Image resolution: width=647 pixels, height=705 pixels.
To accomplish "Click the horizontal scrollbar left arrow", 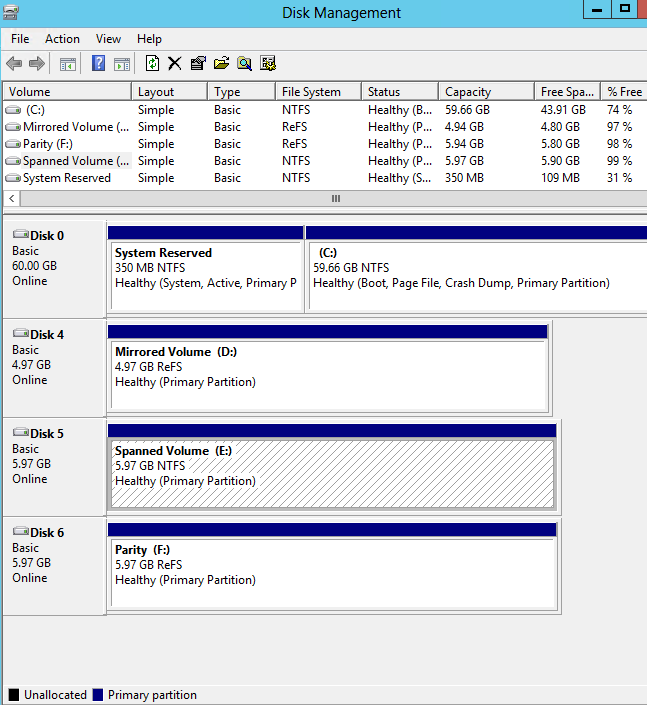I will 11,199.
